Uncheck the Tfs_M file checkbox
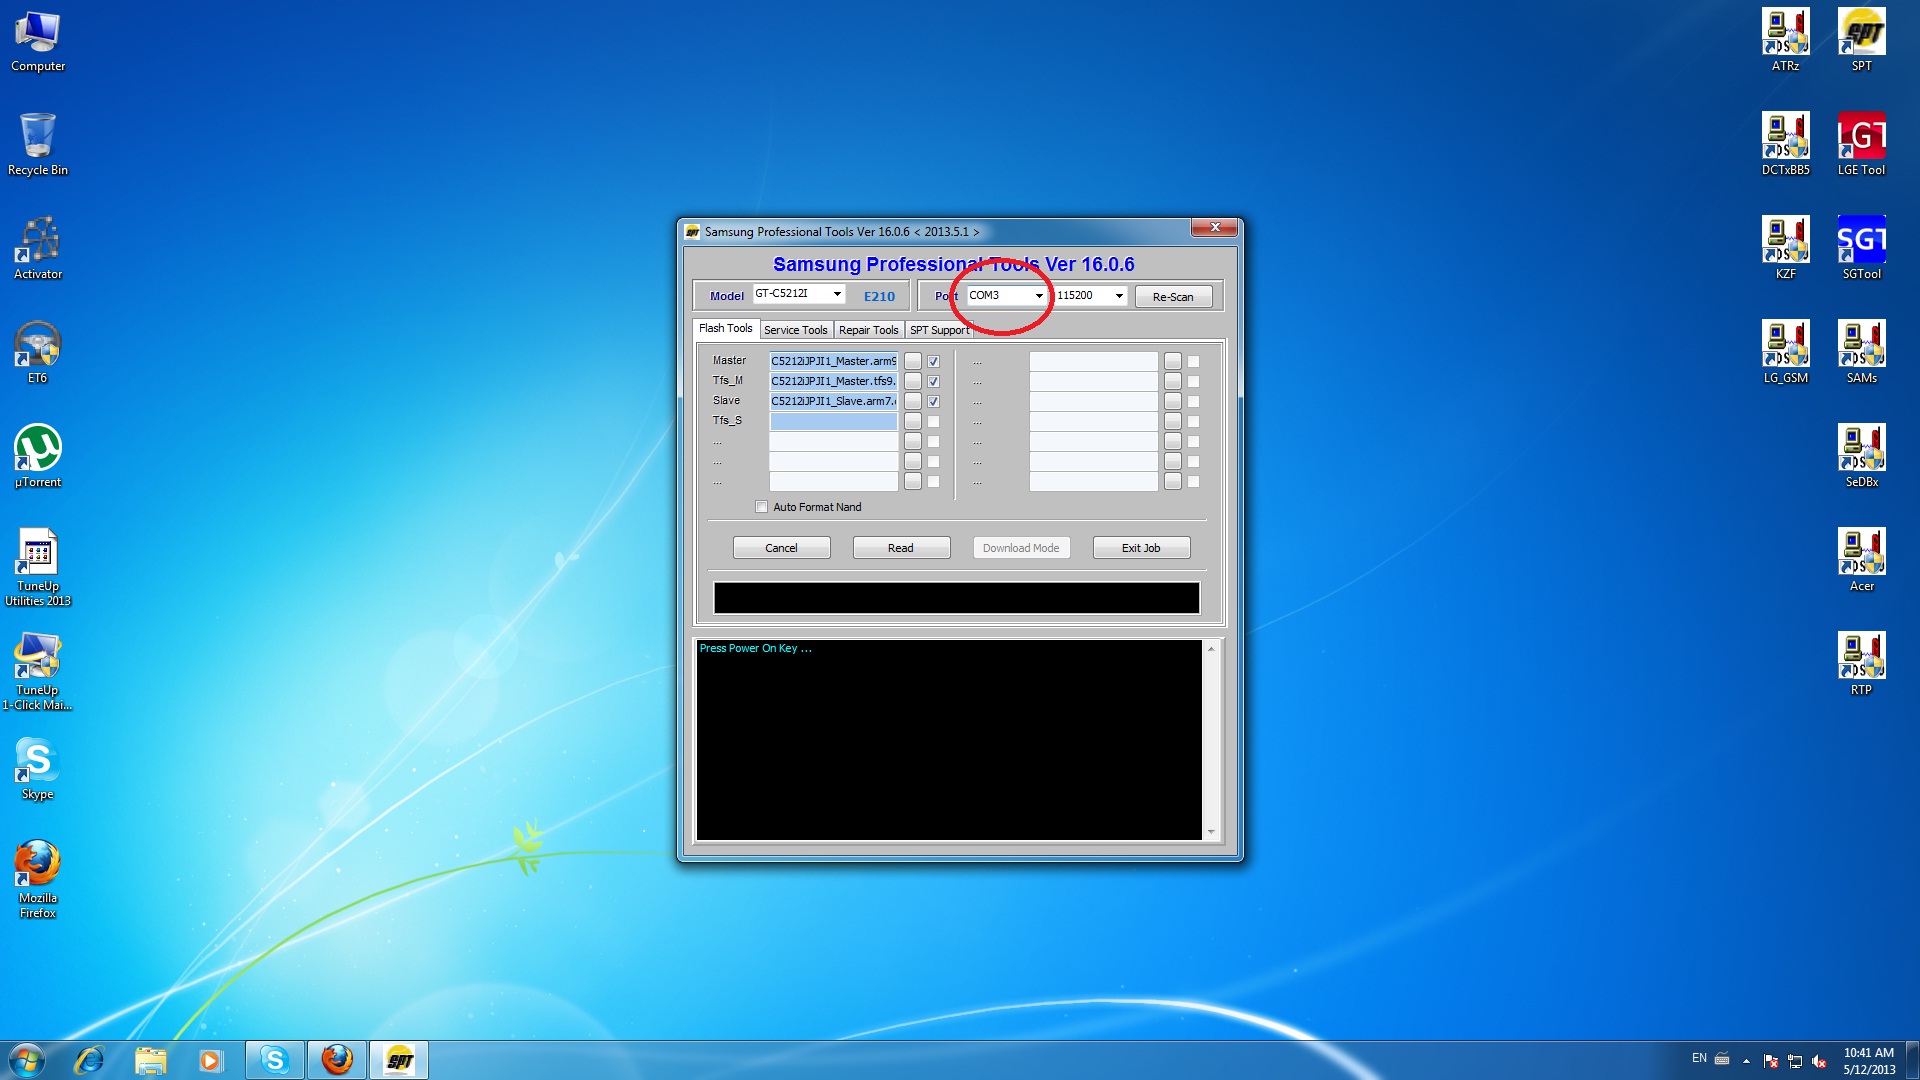1920x1080 pixels. pyautogui.click(x=933, y=381)
